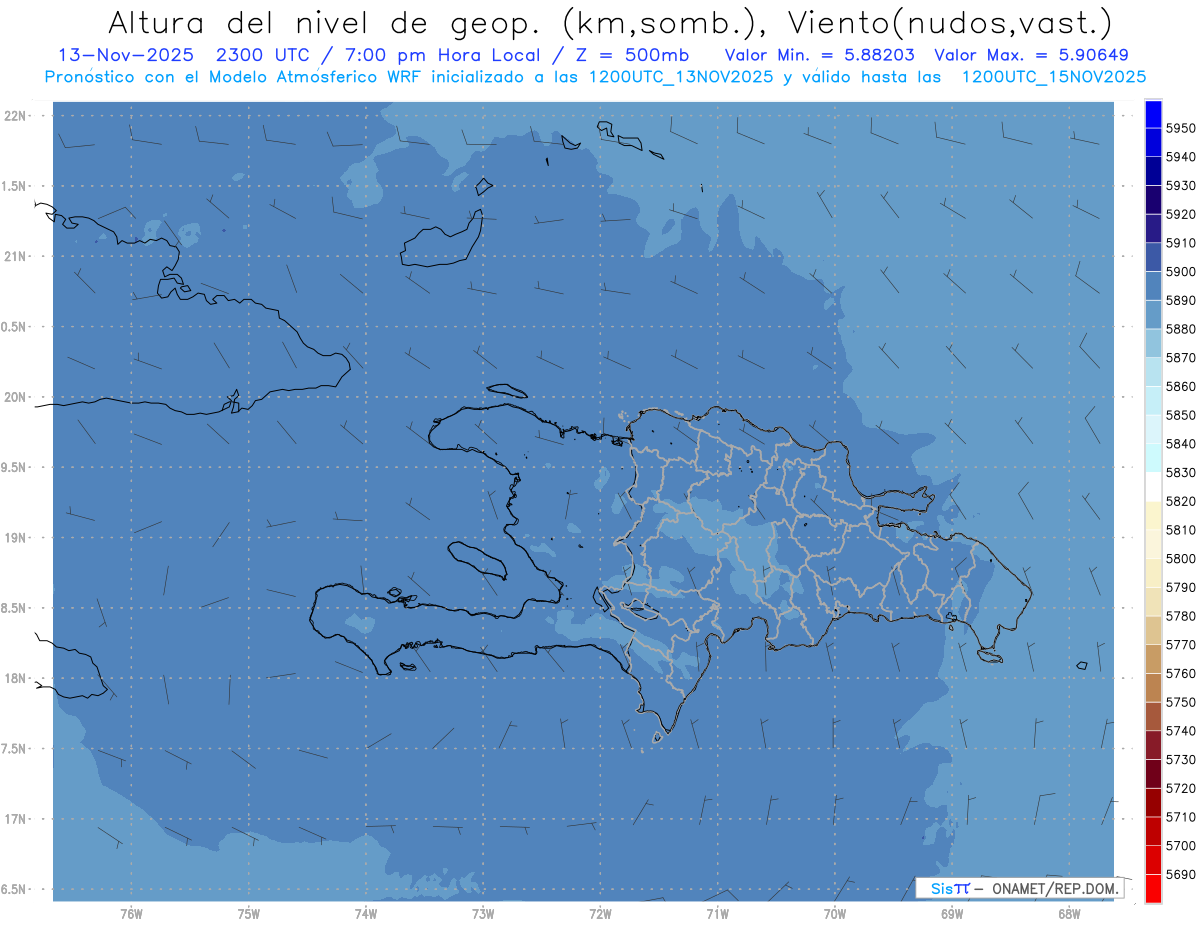
Task: Click the bright red legend swatch below 5690
Action: pyautogui.click(x=1153, y=887)
